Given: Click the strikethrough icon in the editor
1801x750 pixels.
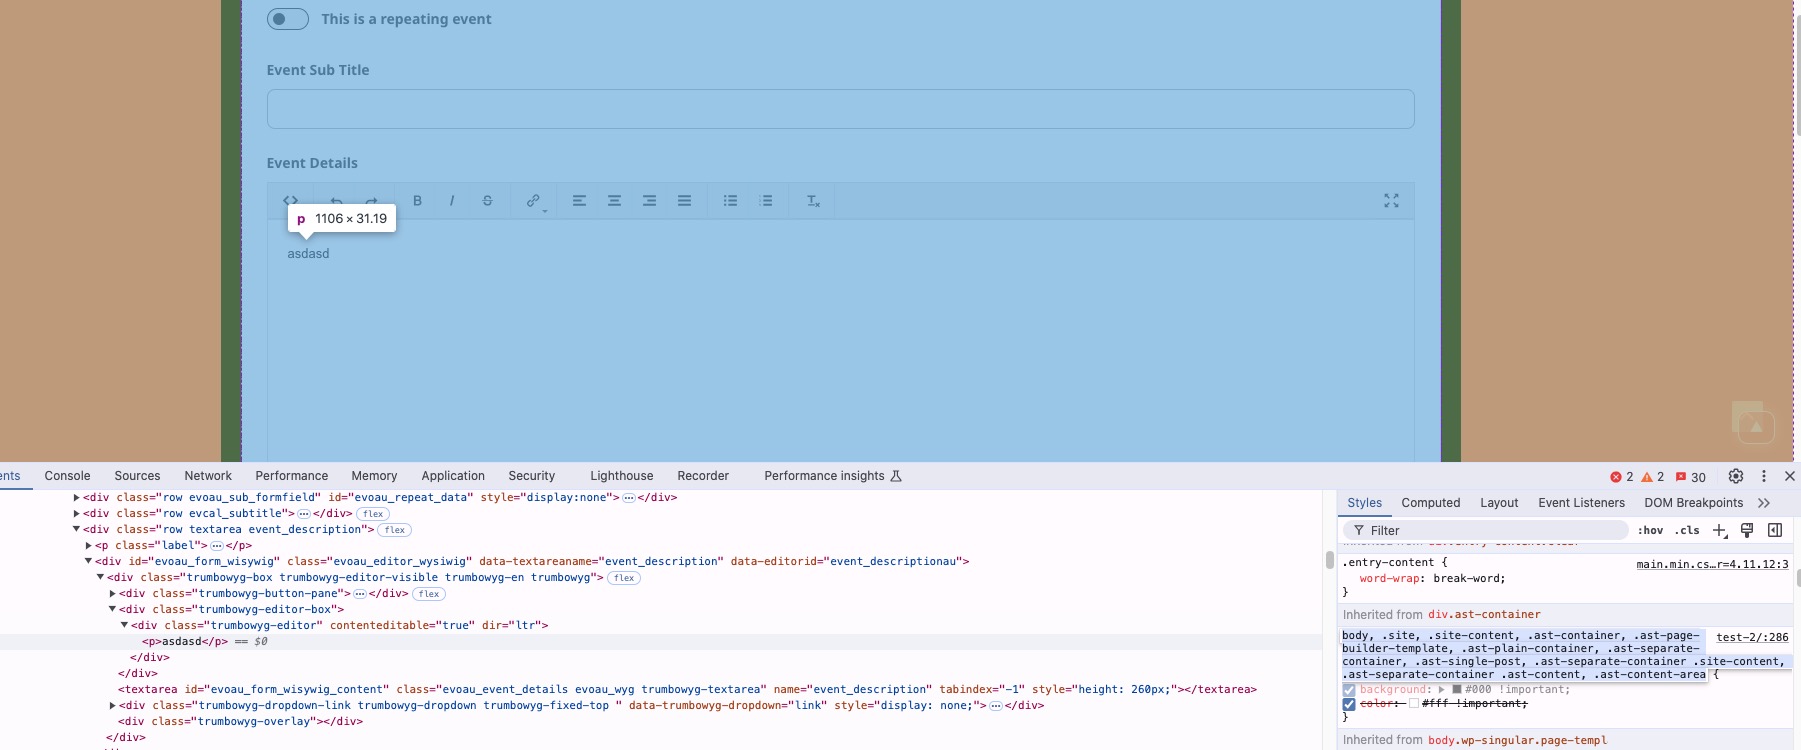Looking at the screenshot, I should 487,201.
